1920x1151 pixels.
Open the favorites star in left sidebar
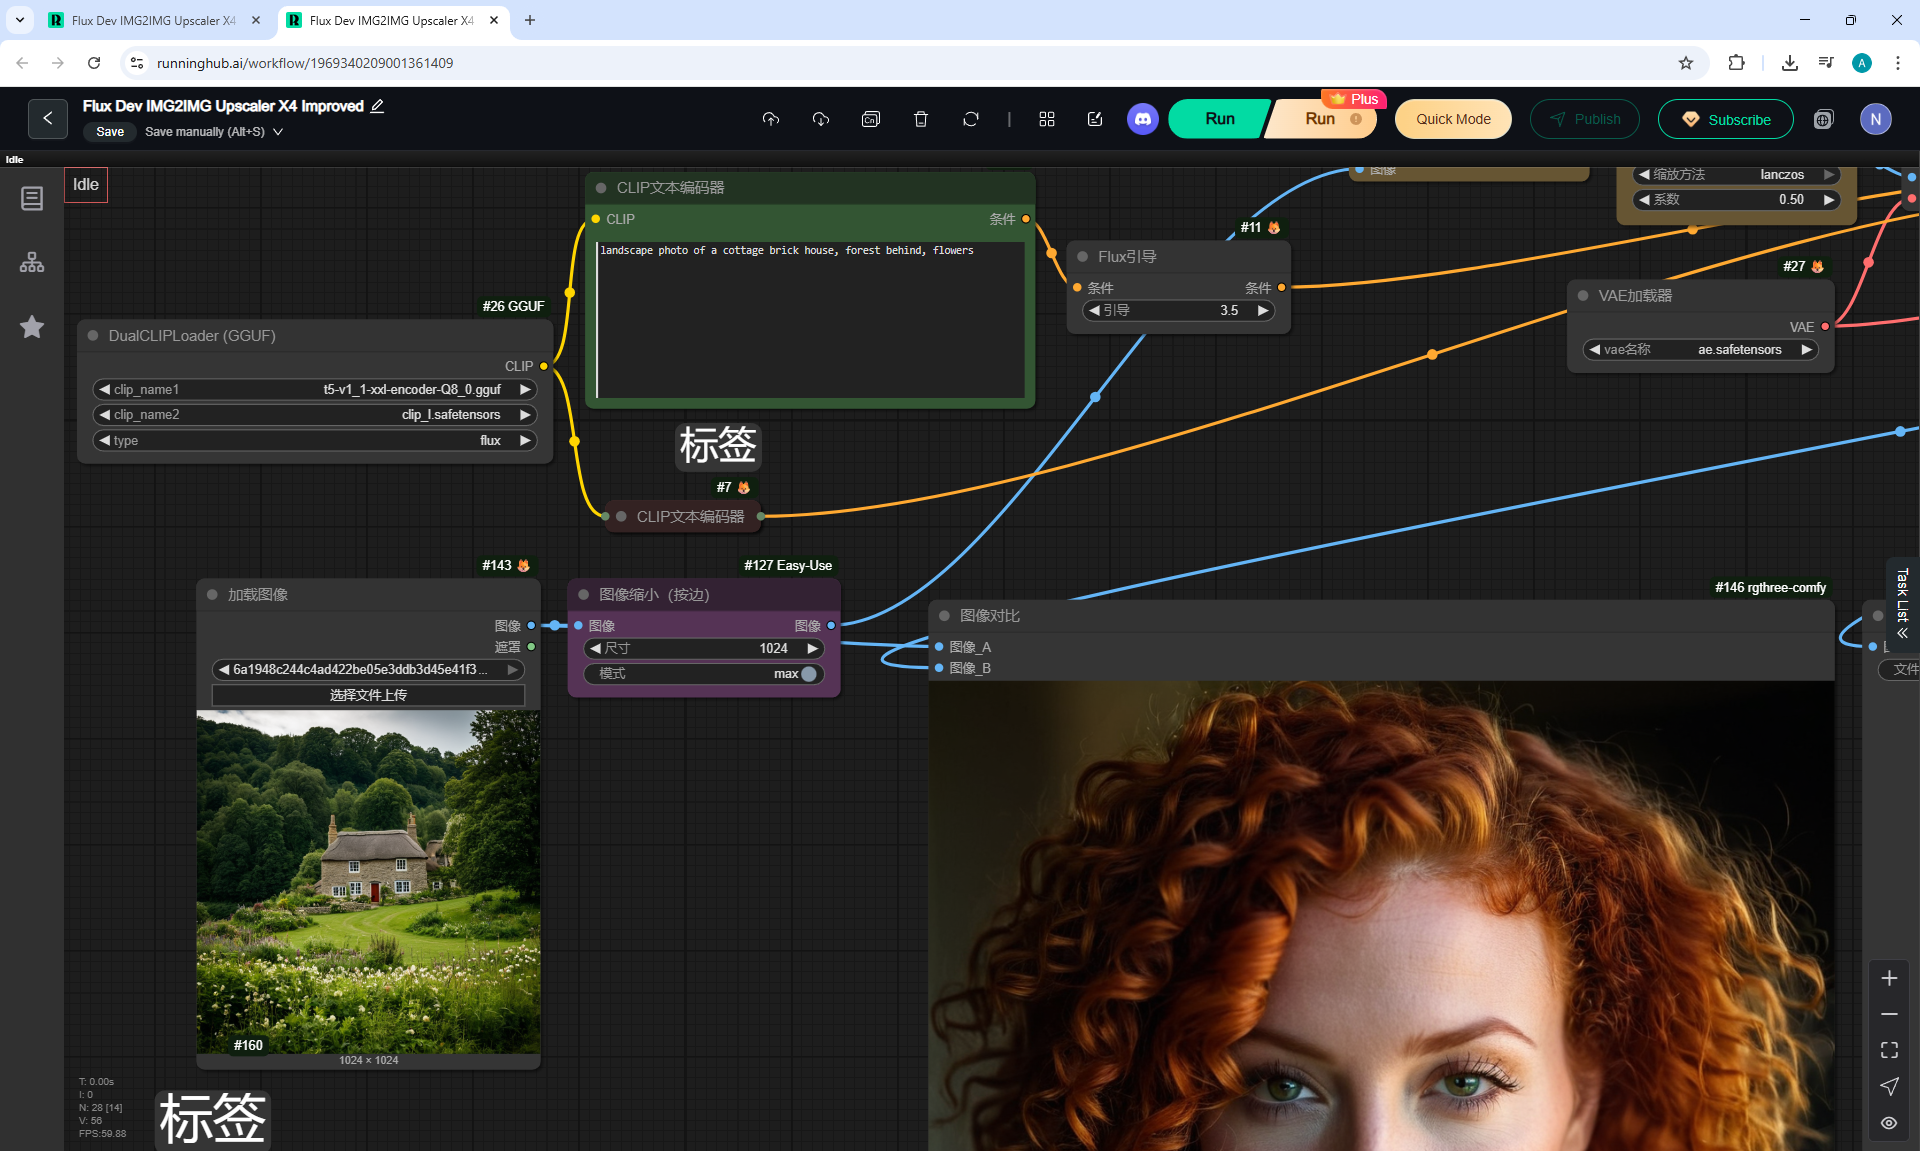point(32,327)
